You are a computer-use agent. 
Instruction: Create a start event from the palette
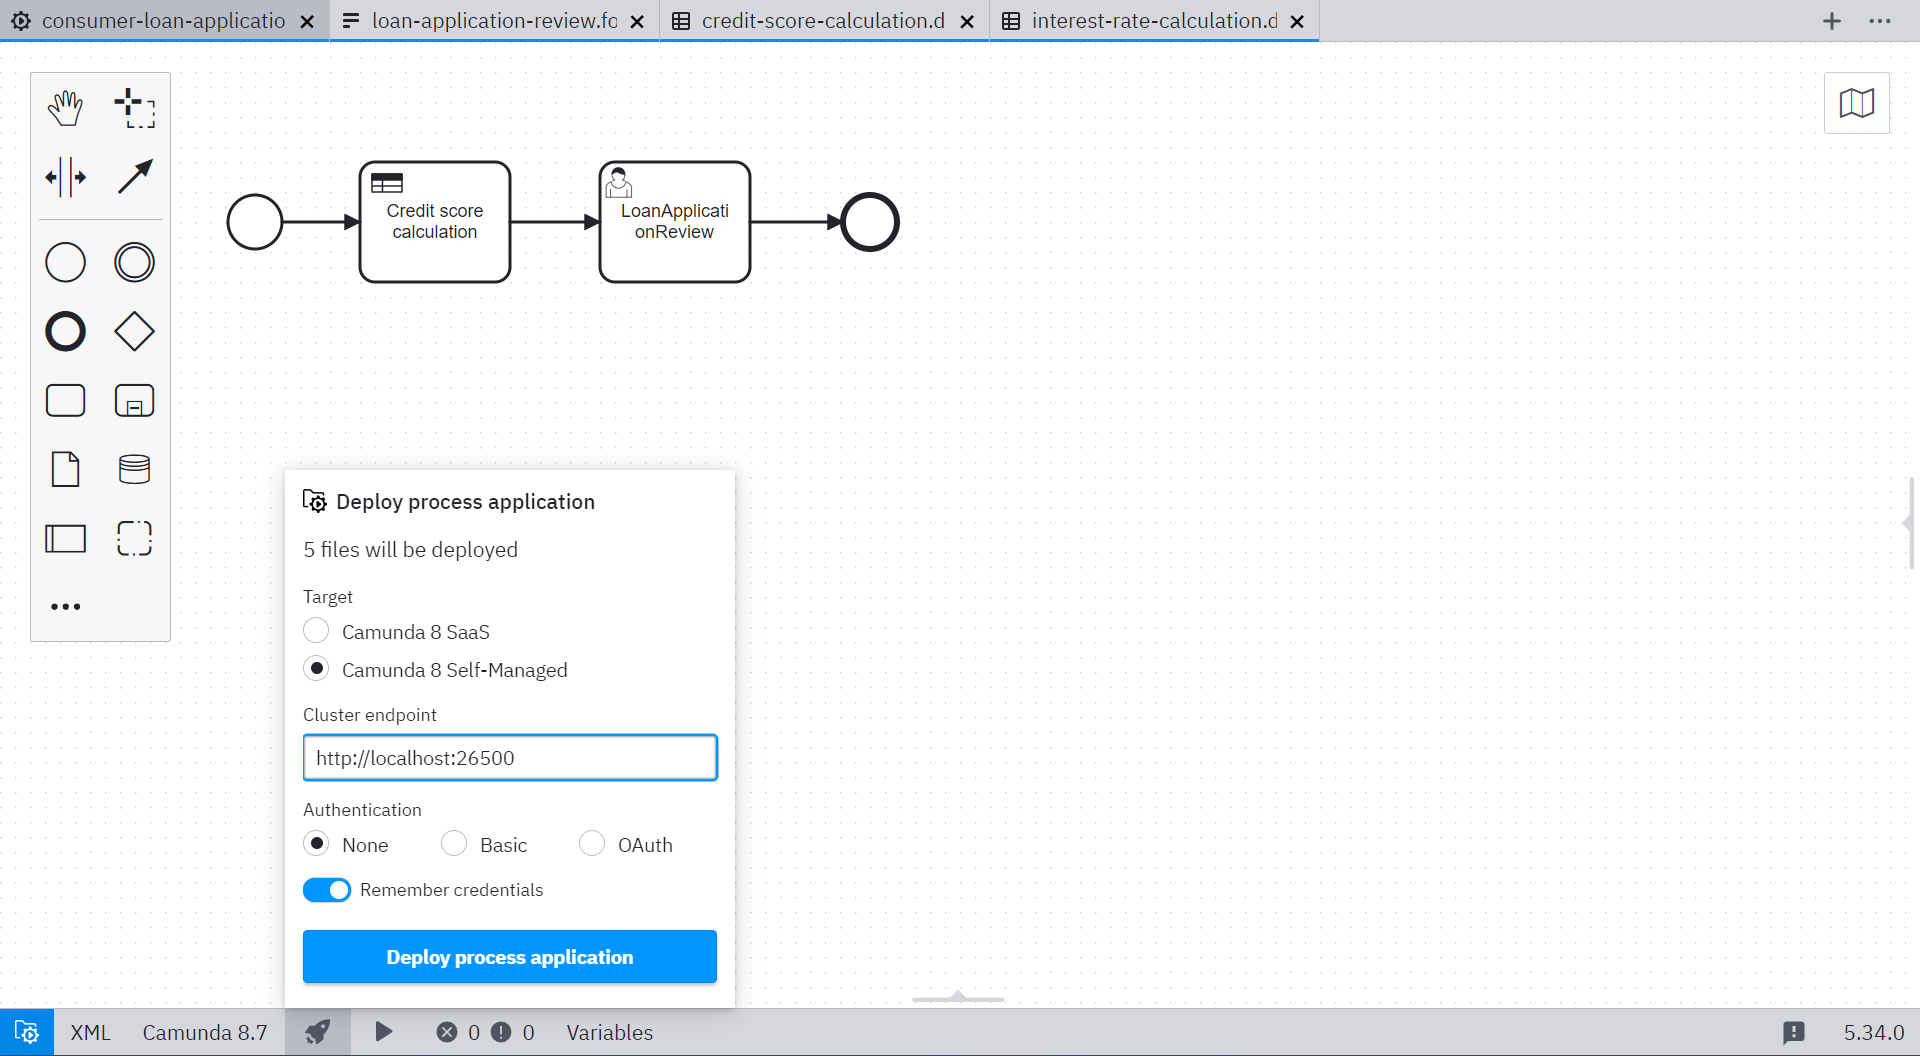point(64,262)
